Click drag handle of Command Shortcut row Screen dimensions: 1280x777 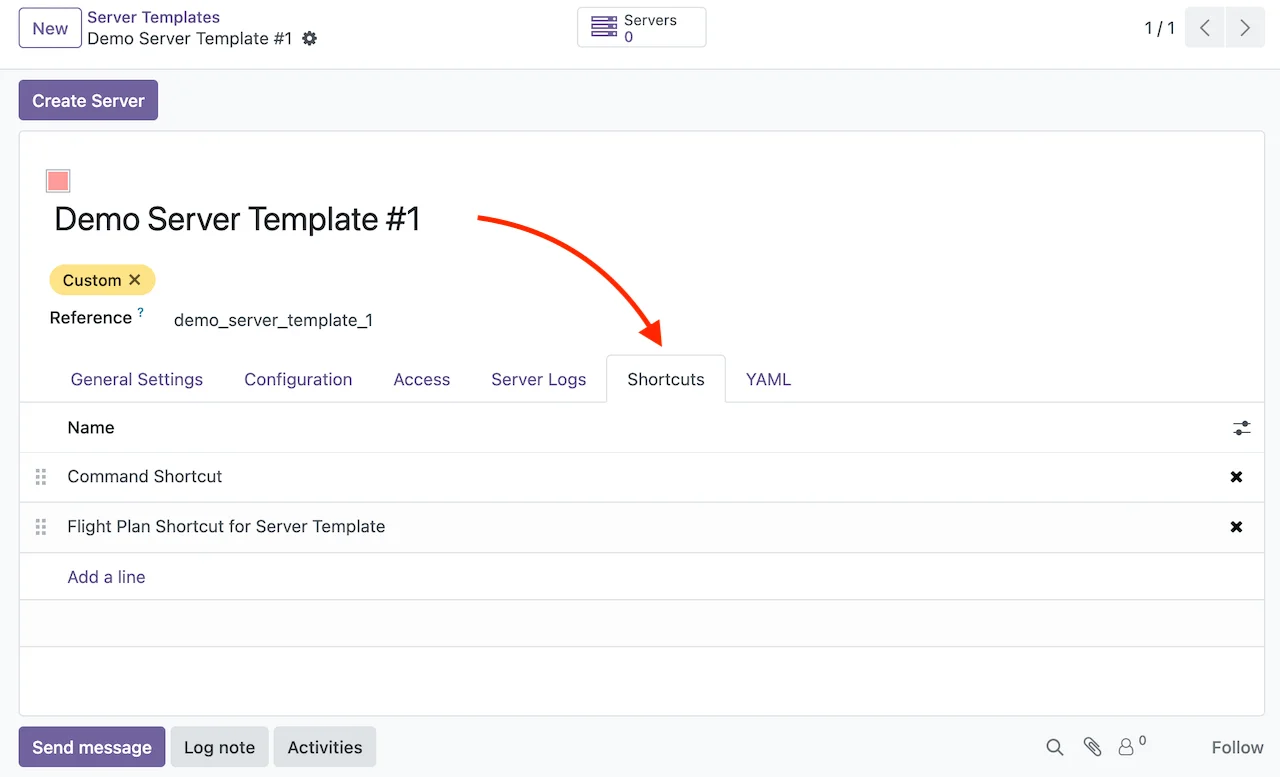click(41, 477)
